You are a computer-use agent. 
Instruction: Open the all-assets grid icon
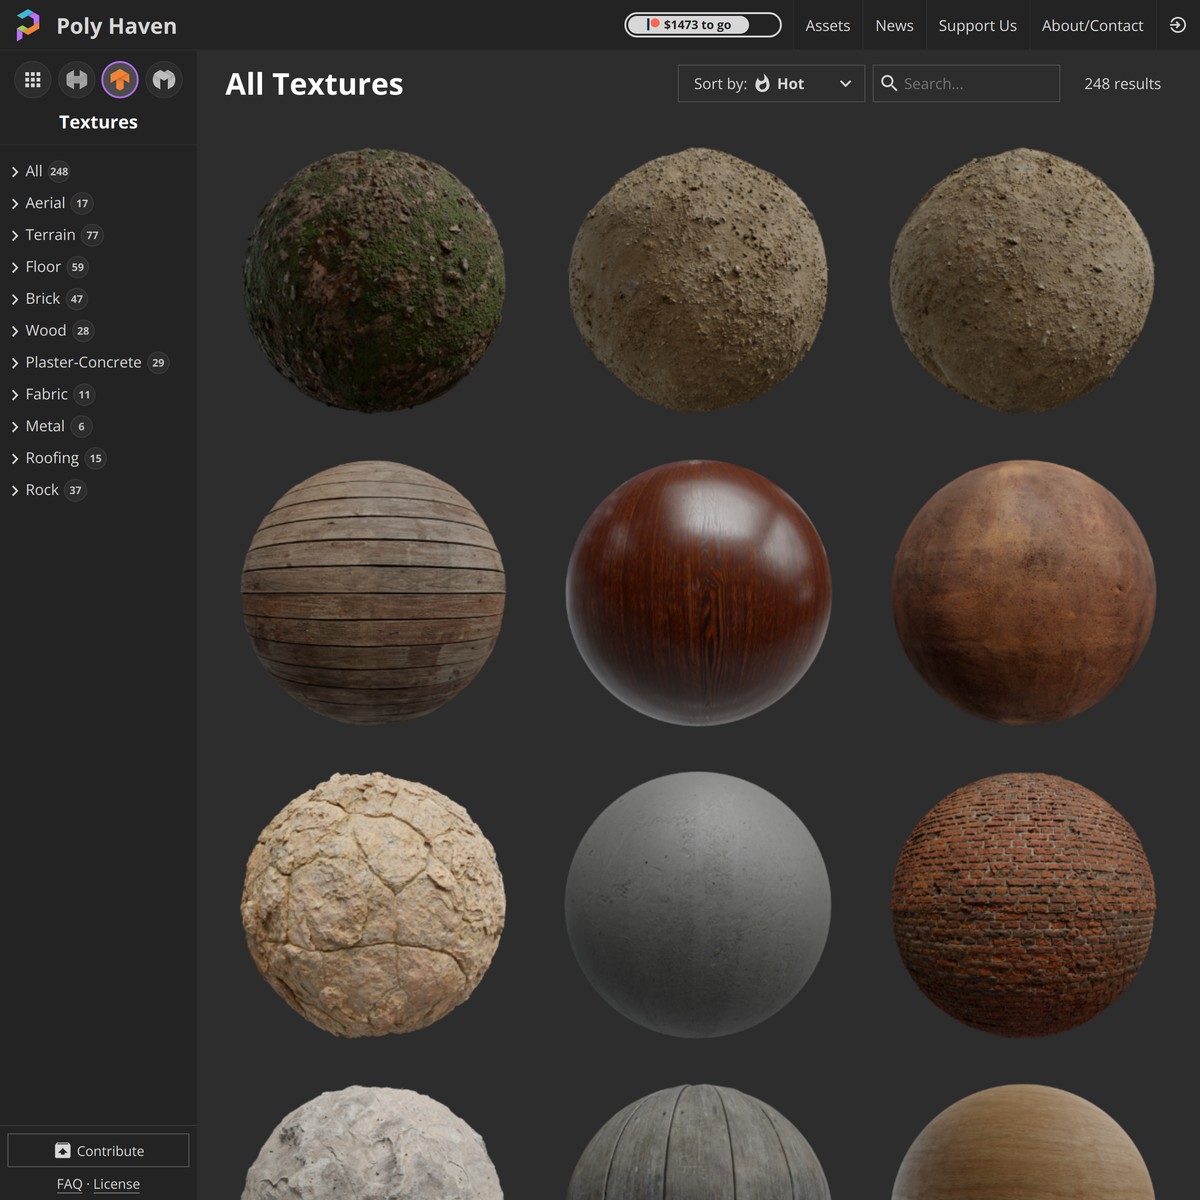(x=32, y=79)
